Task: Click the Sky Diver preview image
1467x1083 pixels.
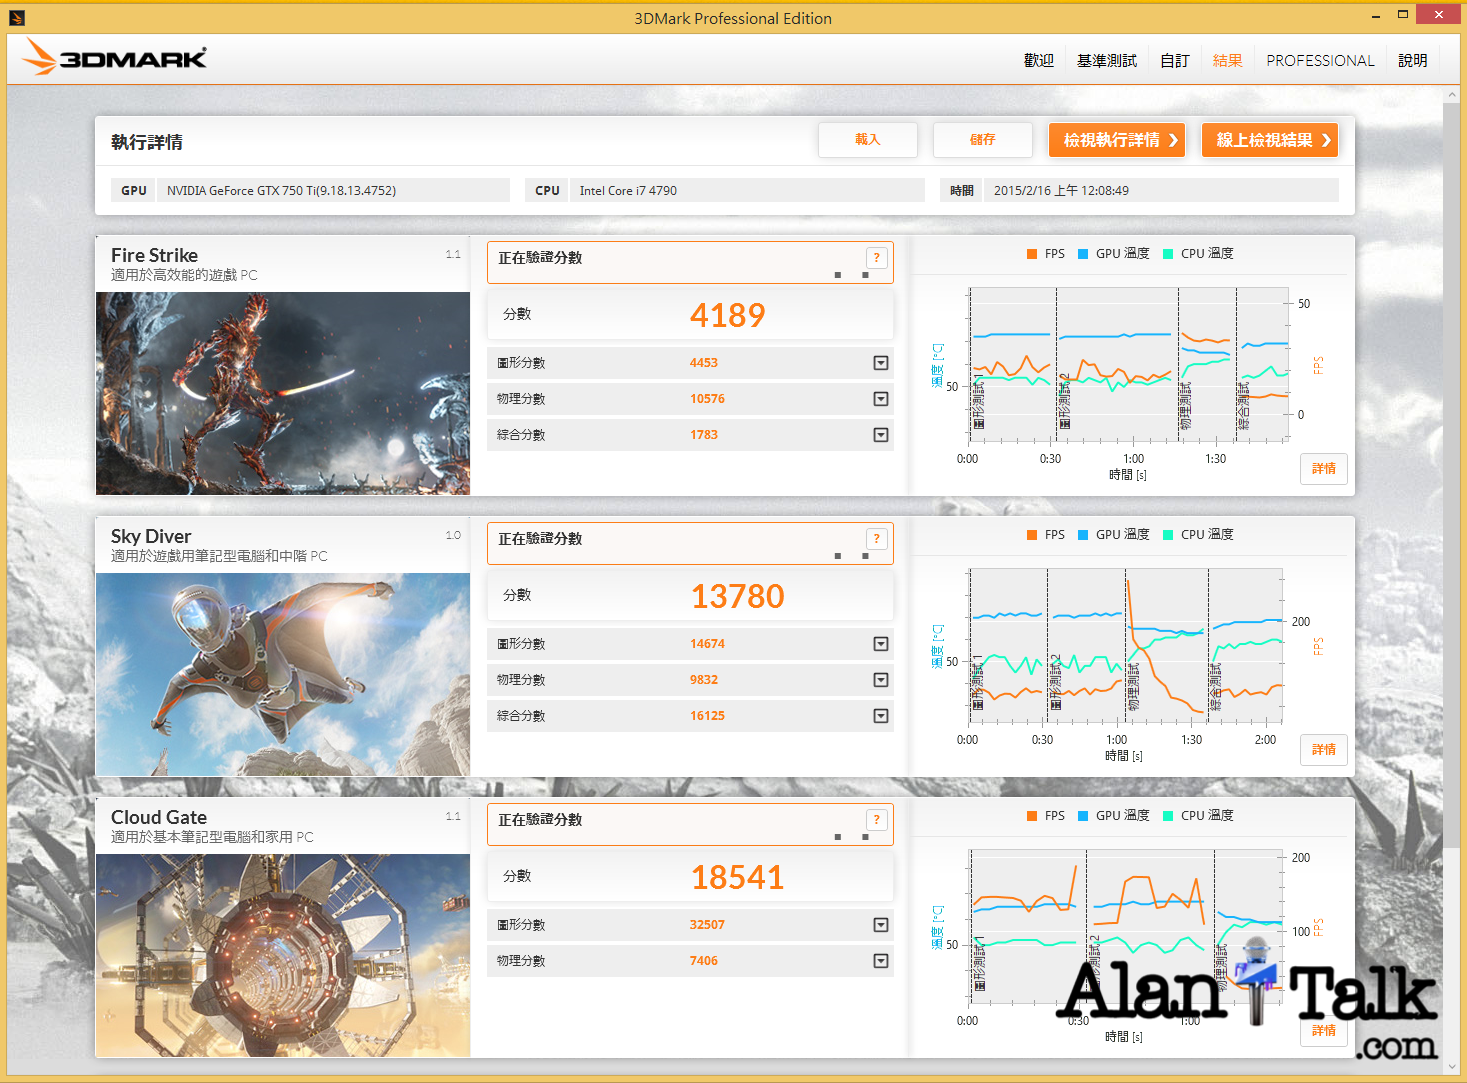Action: click(283, 674)
